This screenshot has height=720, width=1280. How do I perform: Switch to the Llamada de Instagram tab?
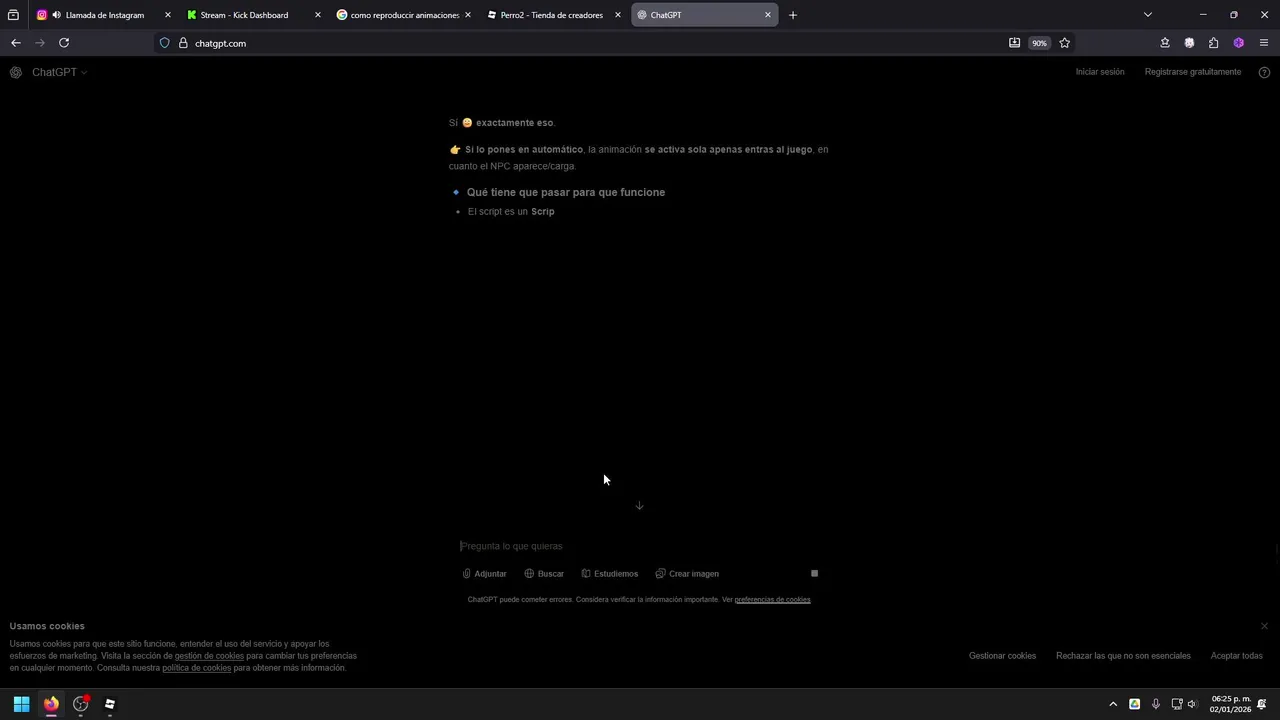click(103, 15)
